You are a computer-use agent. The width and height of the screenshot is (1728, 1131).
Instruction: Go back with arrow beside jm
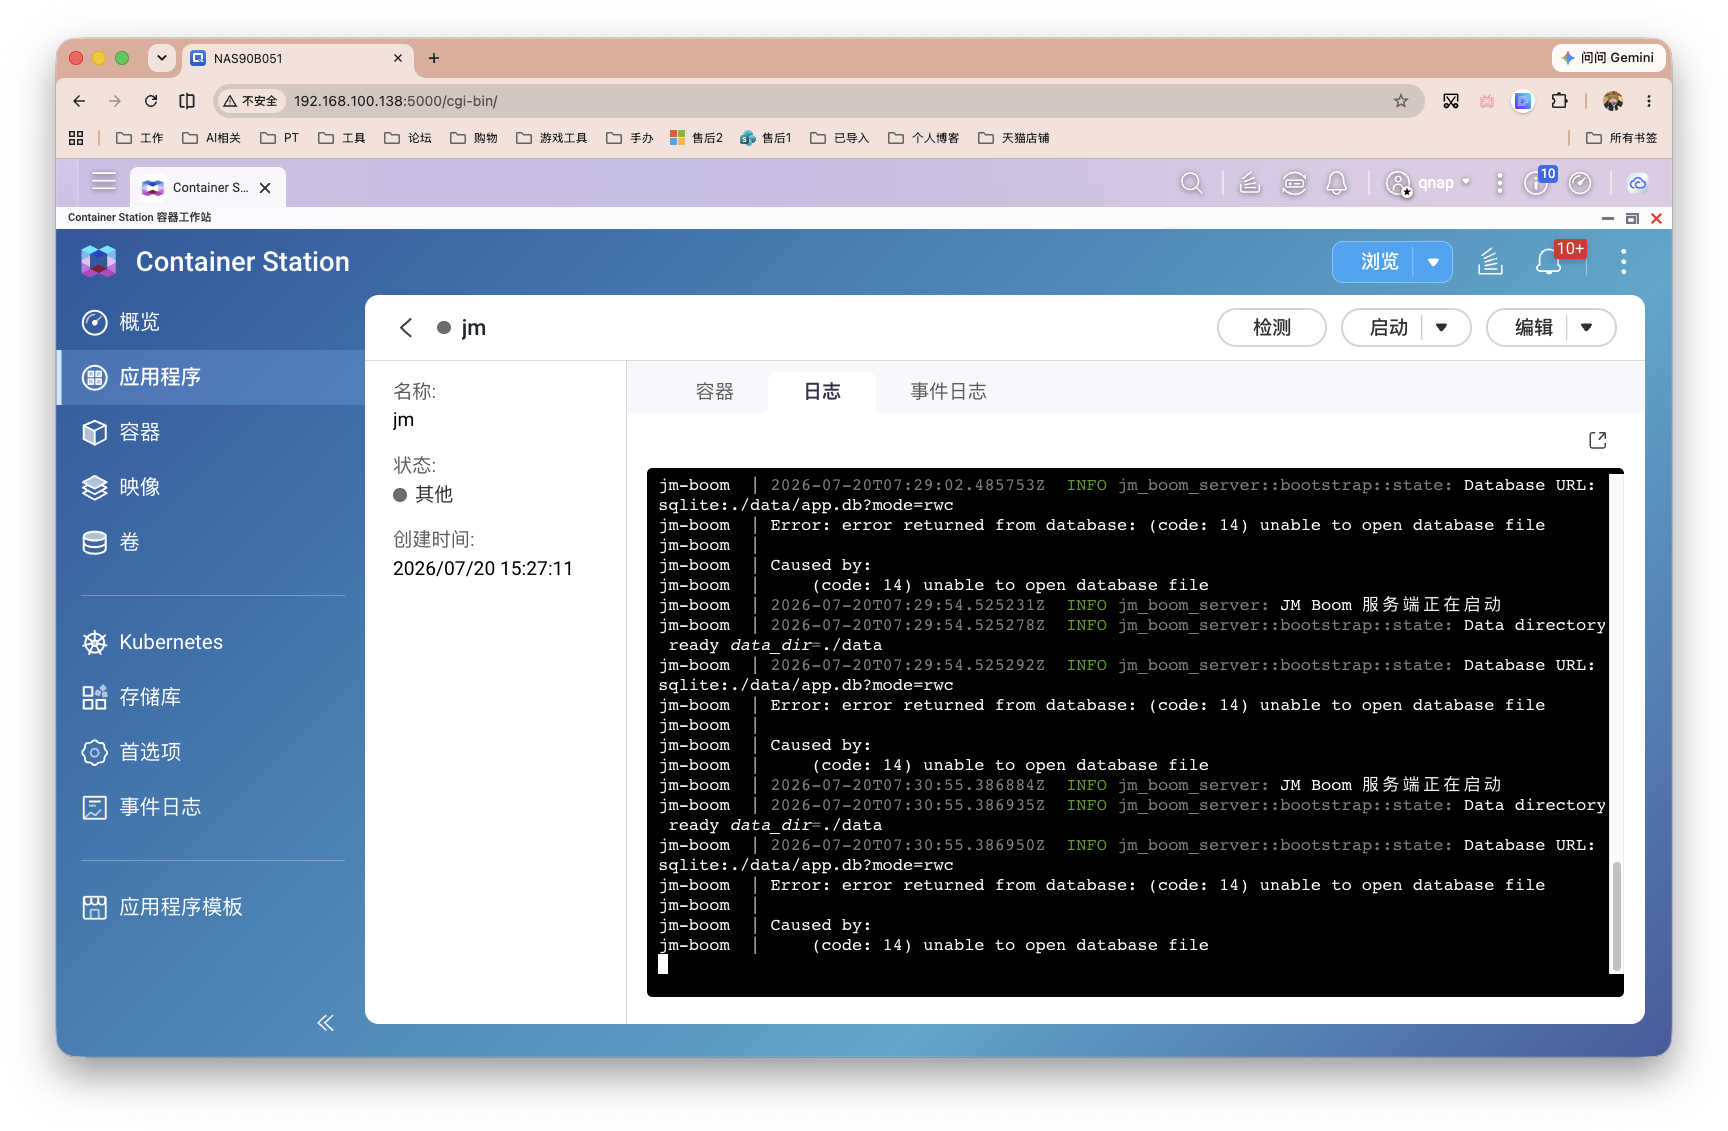pos(406,328)
